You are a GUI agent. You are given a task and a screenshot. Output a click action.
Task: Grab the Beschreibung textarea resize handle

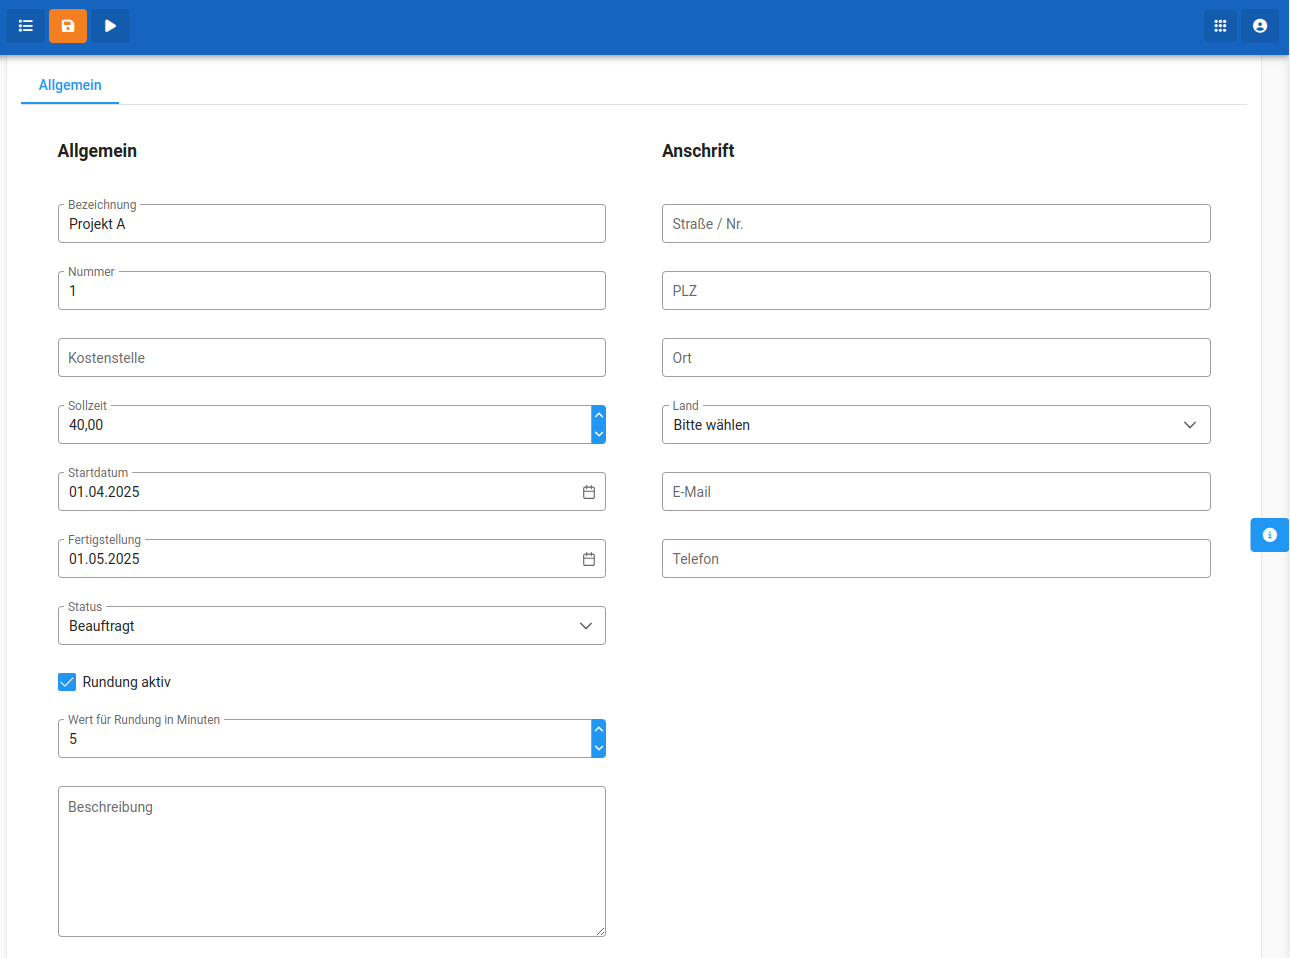coord(600,931)
